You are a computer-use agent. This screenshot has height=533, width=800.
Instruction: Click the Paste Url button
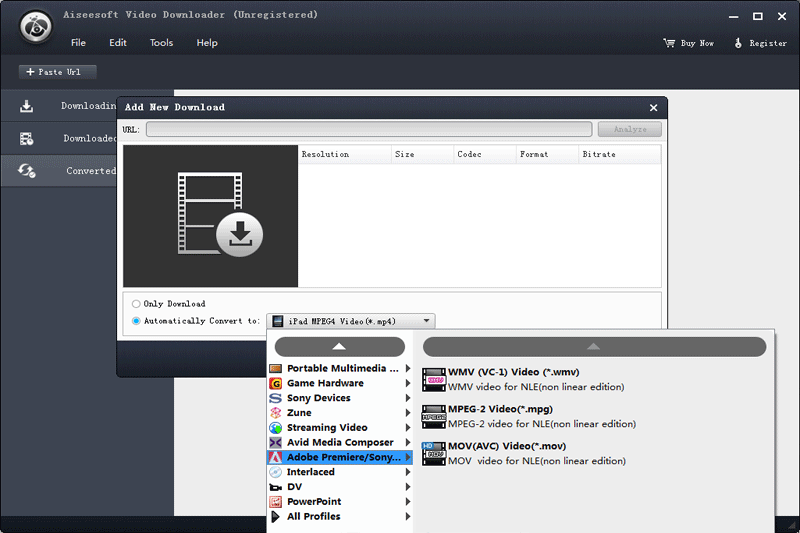[x=58, y=72]
